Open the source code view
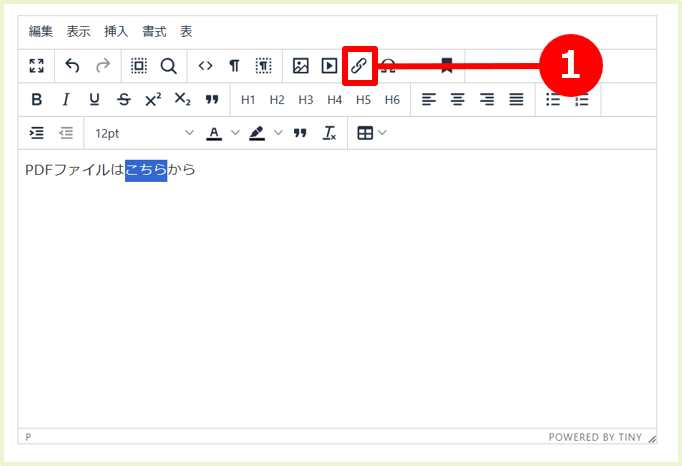The image size is (682, 466). pos(205,66)
